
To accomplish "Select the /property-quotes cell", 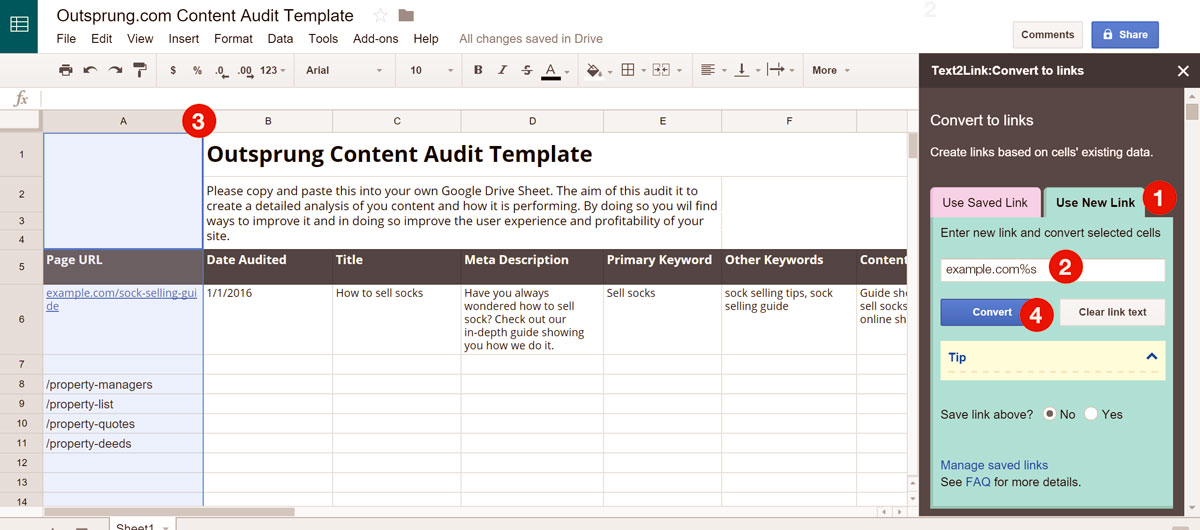I will pos(123,423).
